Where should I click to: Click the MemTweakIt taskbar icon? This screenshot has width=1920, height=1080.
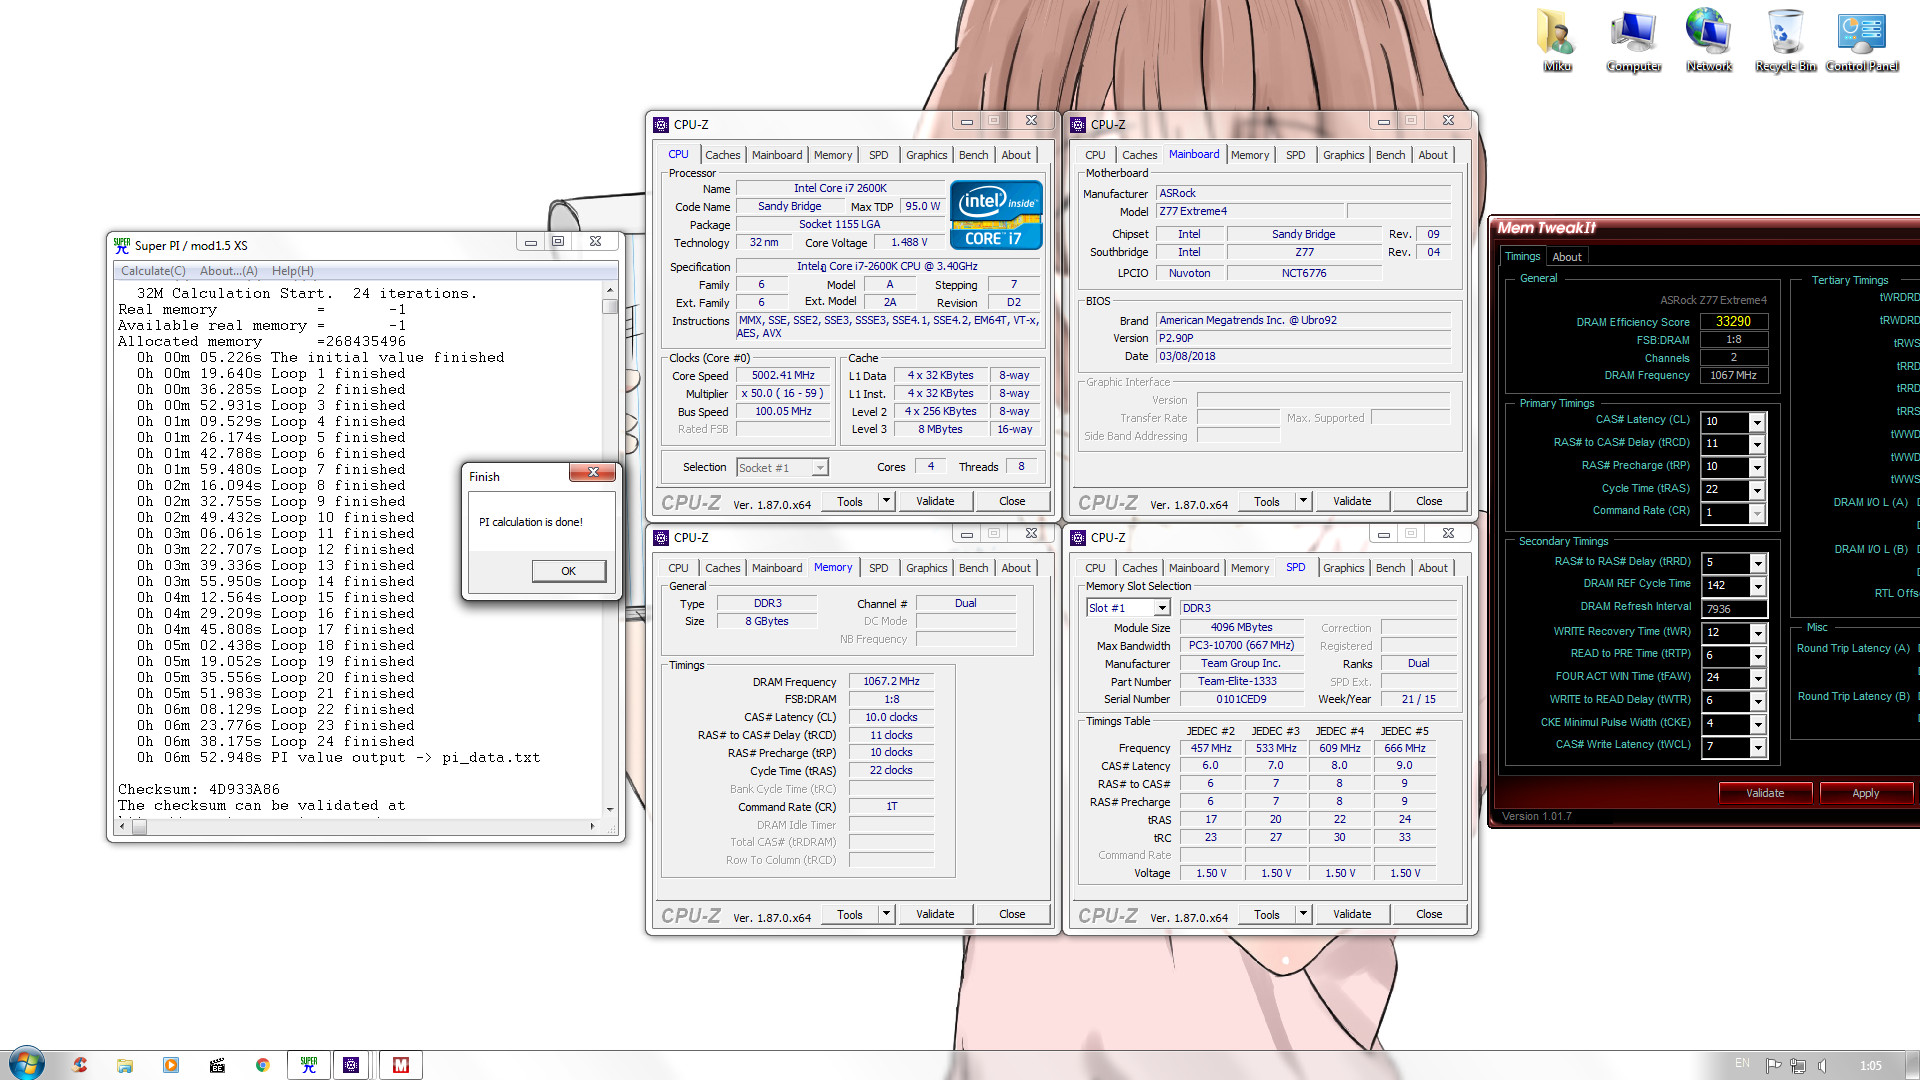point(401,1065)
